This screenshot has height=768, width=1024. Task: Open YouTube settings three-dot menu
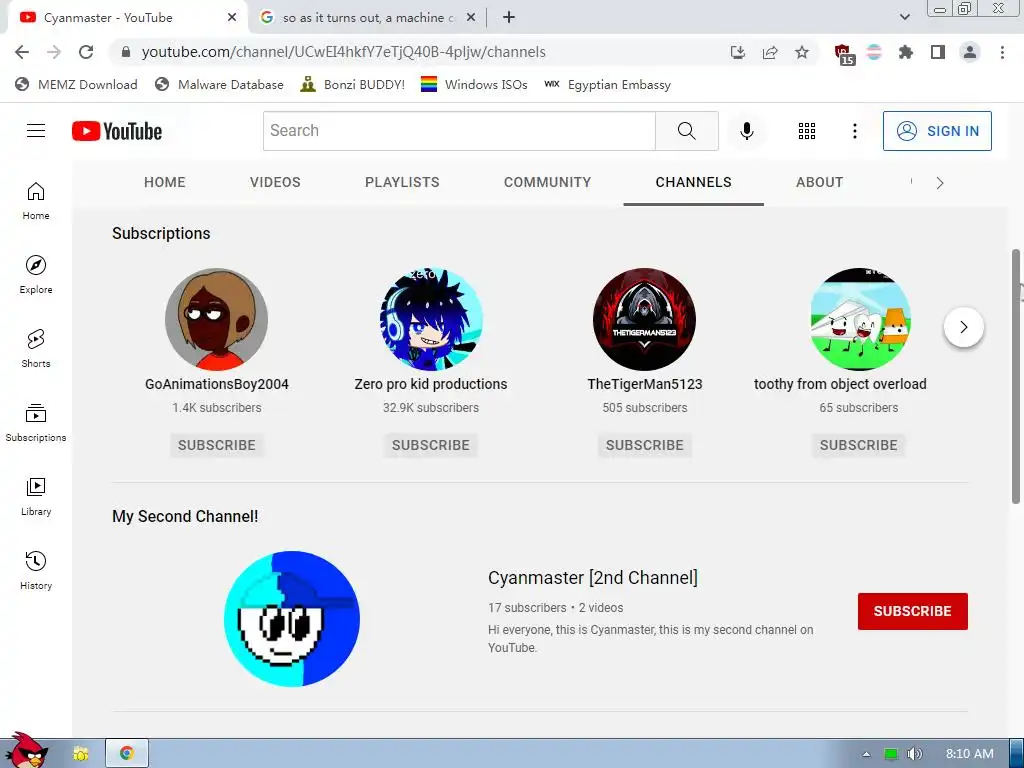point(854,131)
